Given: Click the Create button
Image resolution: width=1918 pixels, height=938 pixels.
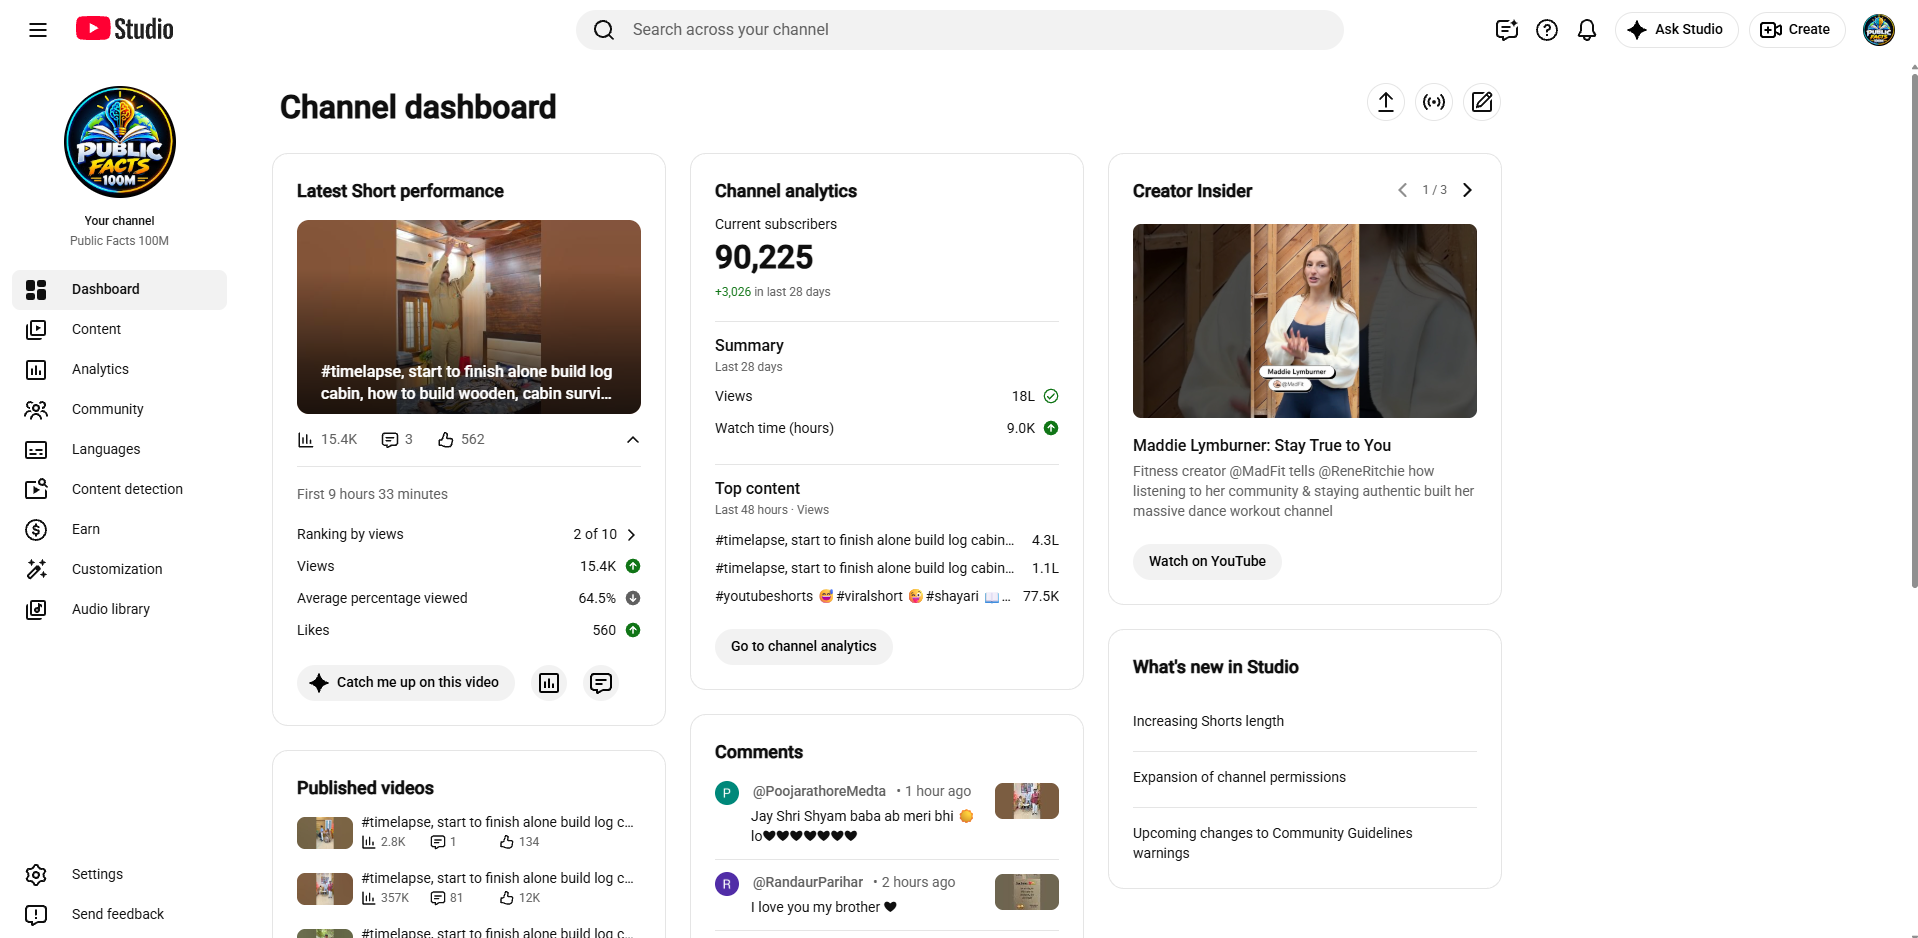Looking at the screenshot, I should (1797, 30).
